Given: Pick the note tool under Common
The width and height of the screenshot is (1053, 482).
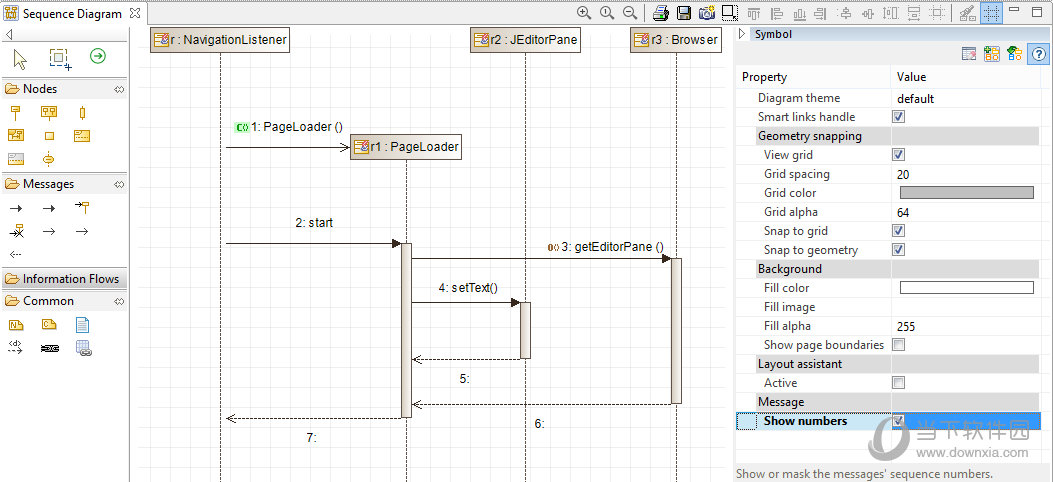Looking at the screenshot, I should pos(16,325).
